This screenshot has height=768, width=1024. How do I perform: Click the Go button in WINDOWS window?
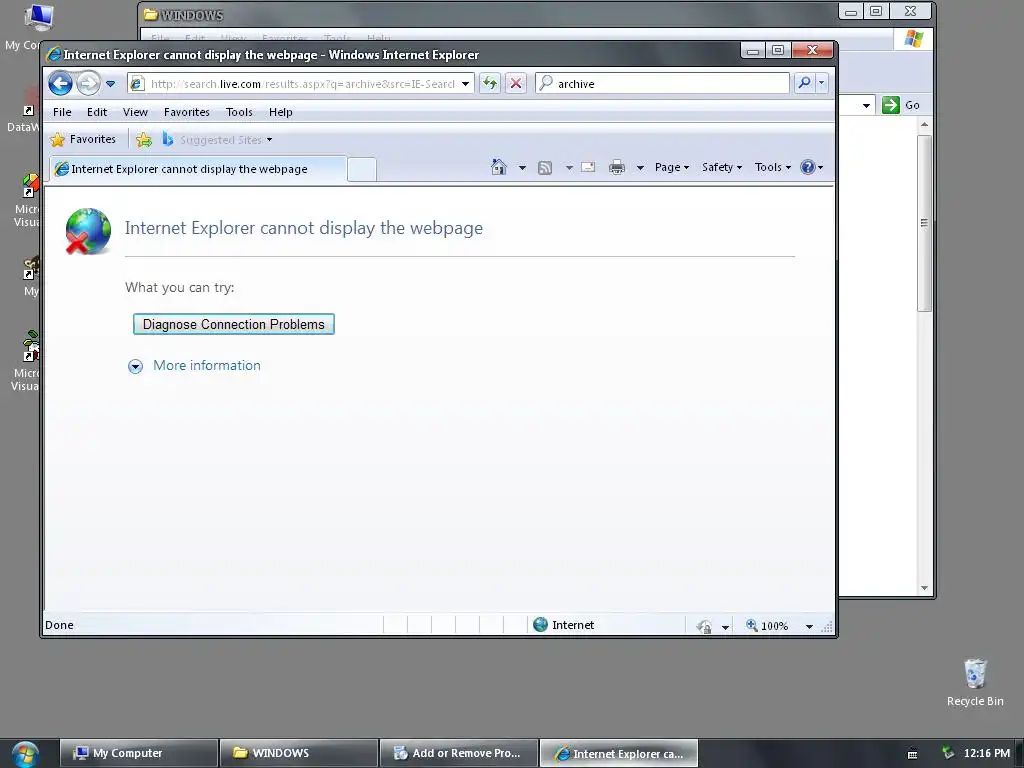coord(901,105)
